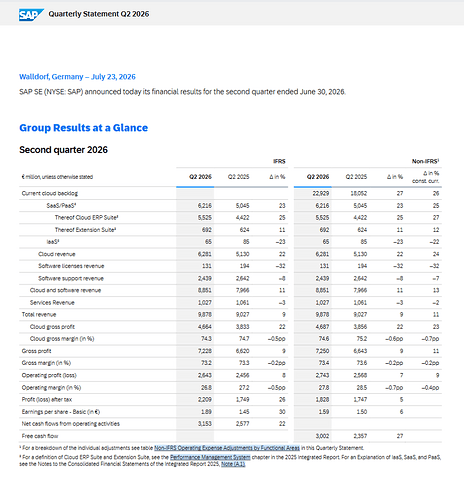Click the 'Walldorf, Germany – July 23, 2026' dateline

77,77
